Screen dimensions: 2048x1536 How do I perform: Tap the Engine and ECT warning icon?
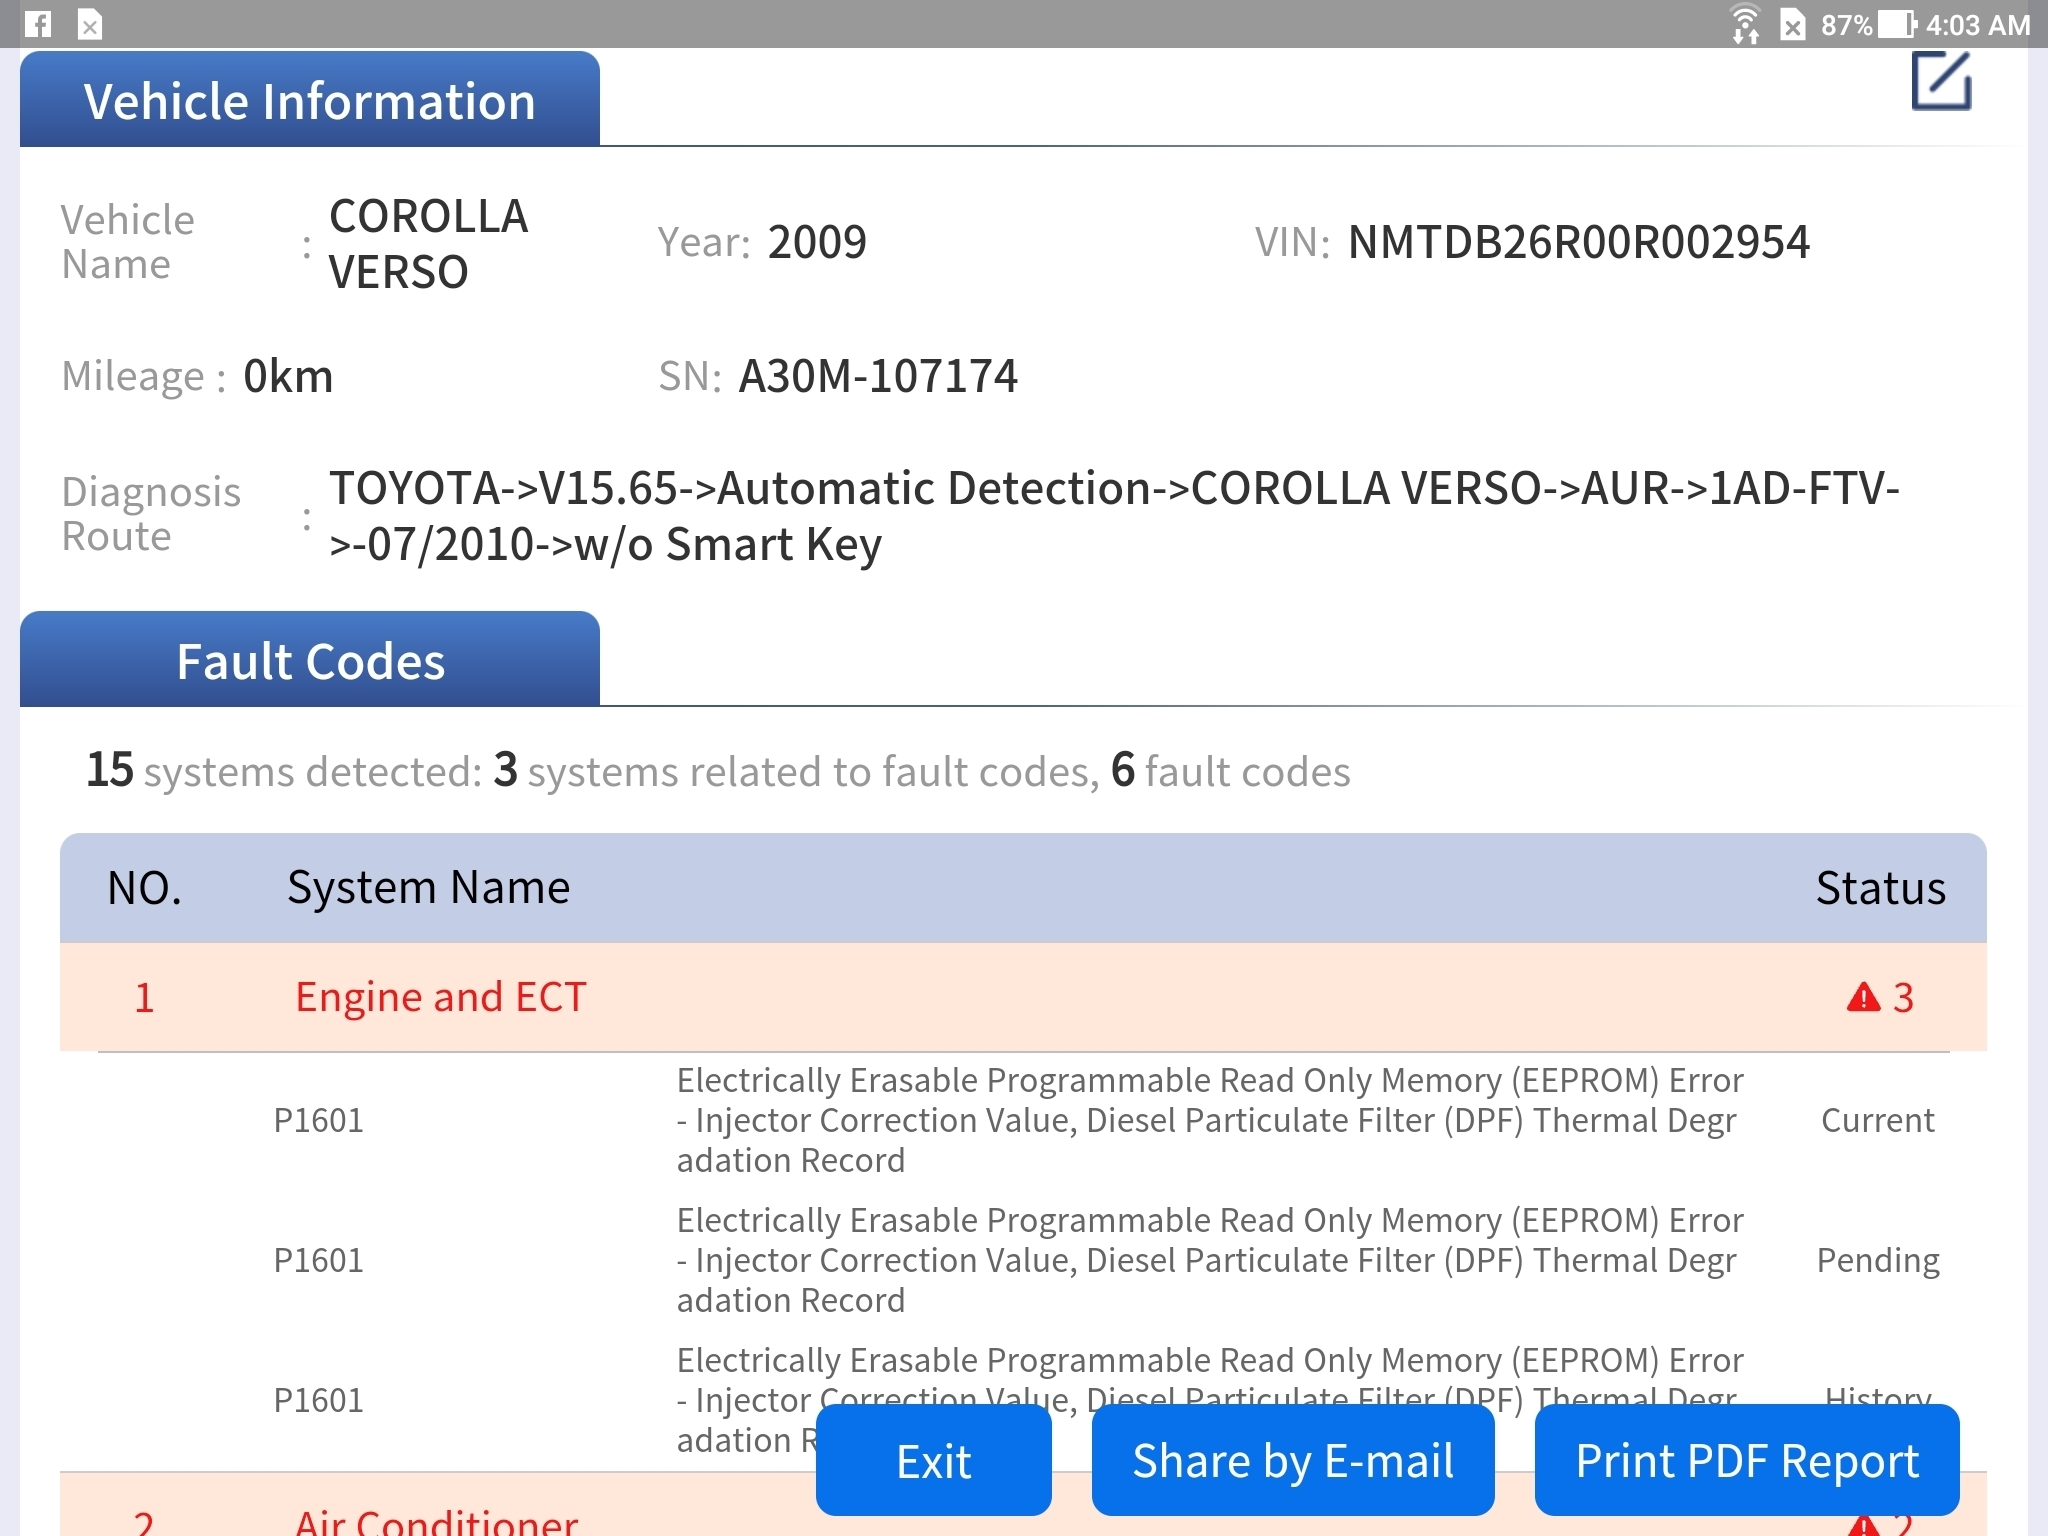1863,997
